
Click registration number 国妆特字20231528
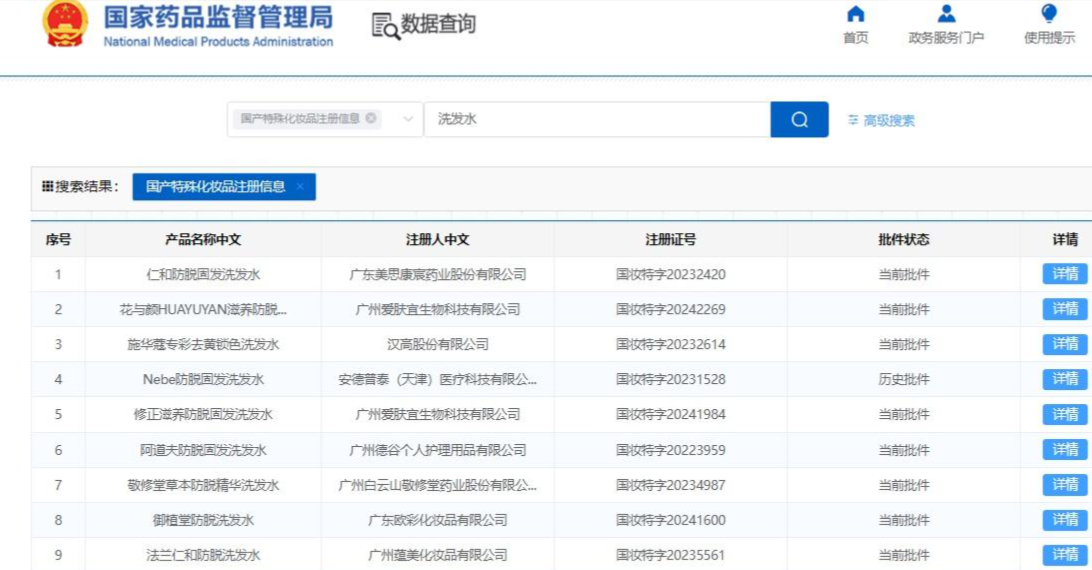[x=671, y=380]
